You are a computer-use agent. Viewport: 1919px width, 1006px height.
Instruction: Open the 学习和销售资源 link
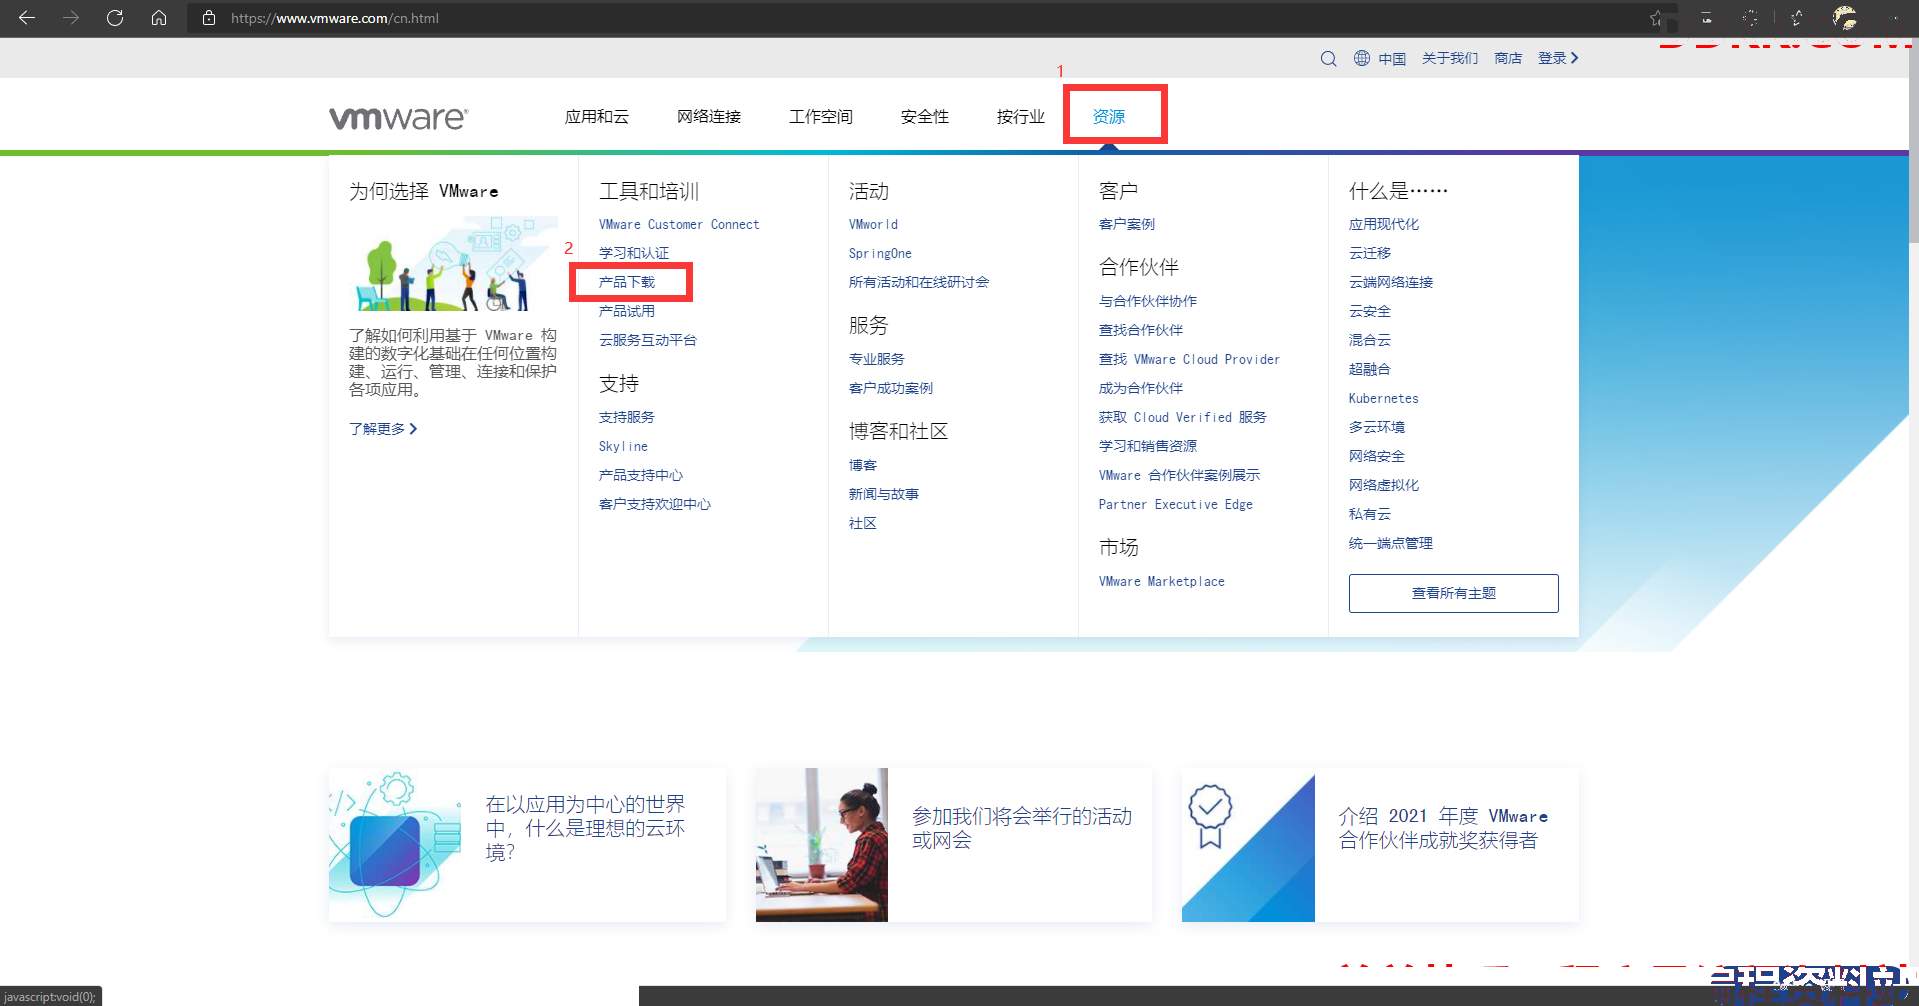tap(1148, 447)
